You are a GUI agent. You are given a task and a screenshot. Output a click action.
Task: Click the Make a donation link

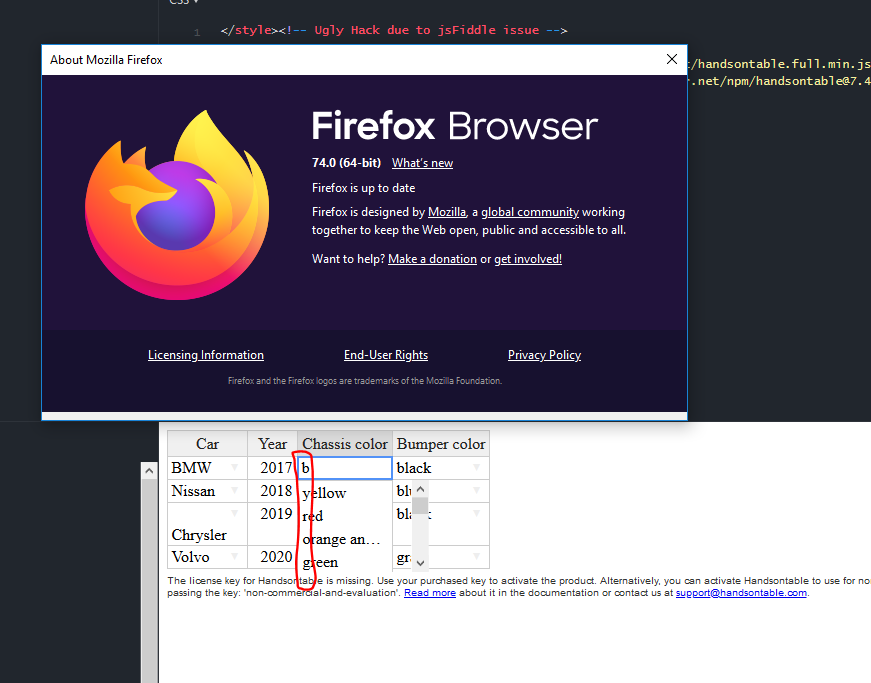432,259
